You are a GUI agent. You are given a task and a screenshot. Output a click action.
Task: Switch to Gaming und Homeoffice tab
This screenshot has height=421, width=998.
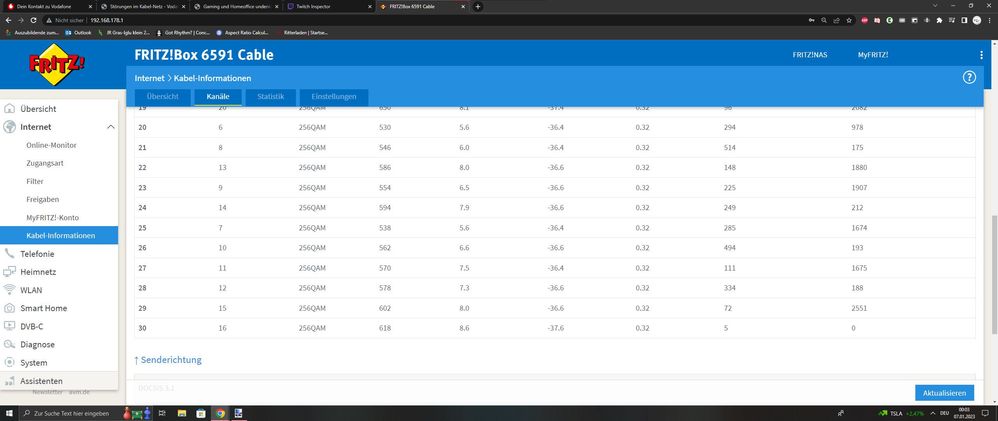pos(235,6)
